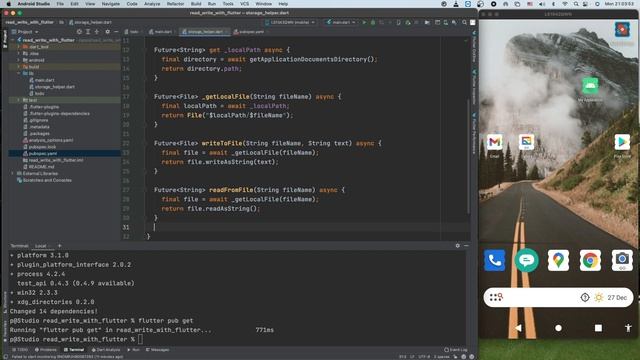This screenshot has height=360, width=640.
Task: Collapse the read_write_with_flutter root folder
Action: [13, 40]
